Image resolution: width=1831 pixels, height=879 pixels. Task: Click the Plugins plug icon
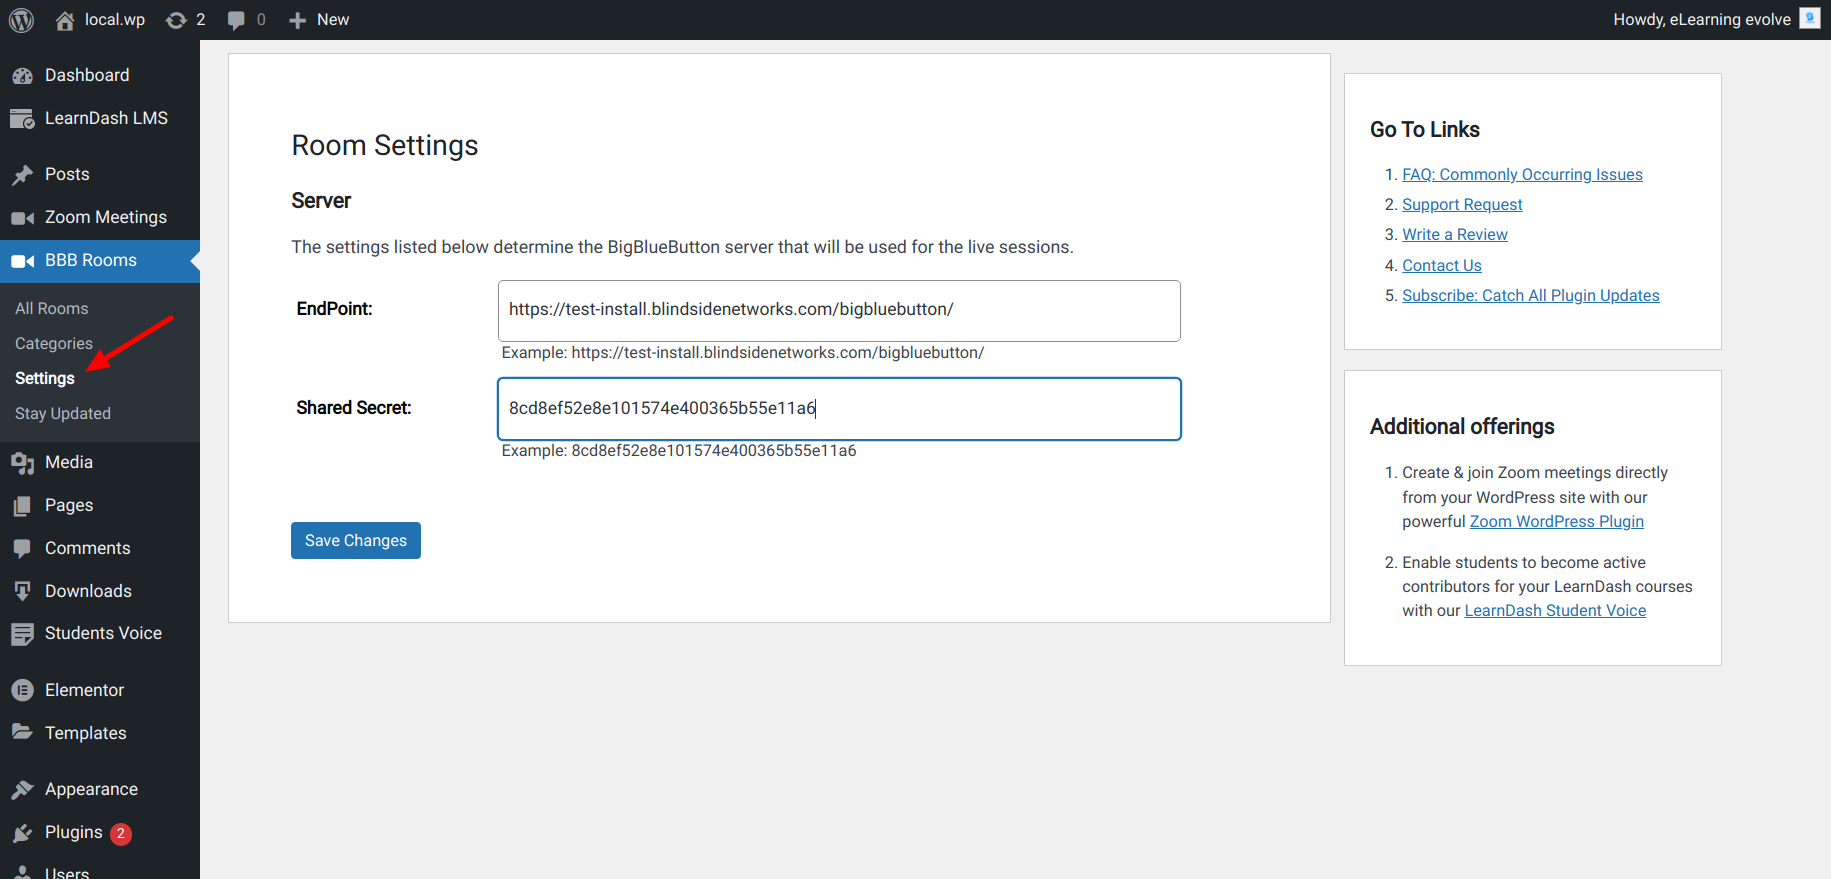[x=22, y=833]
